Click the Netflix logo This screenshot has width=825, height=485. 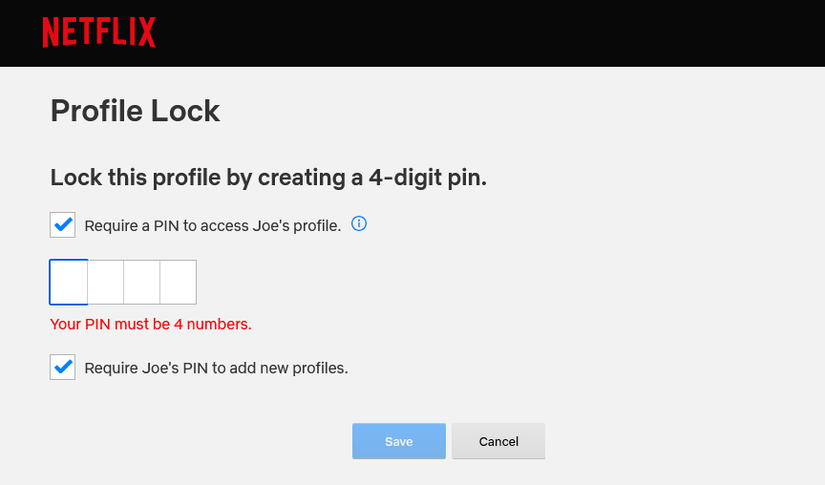pos(99,33)
